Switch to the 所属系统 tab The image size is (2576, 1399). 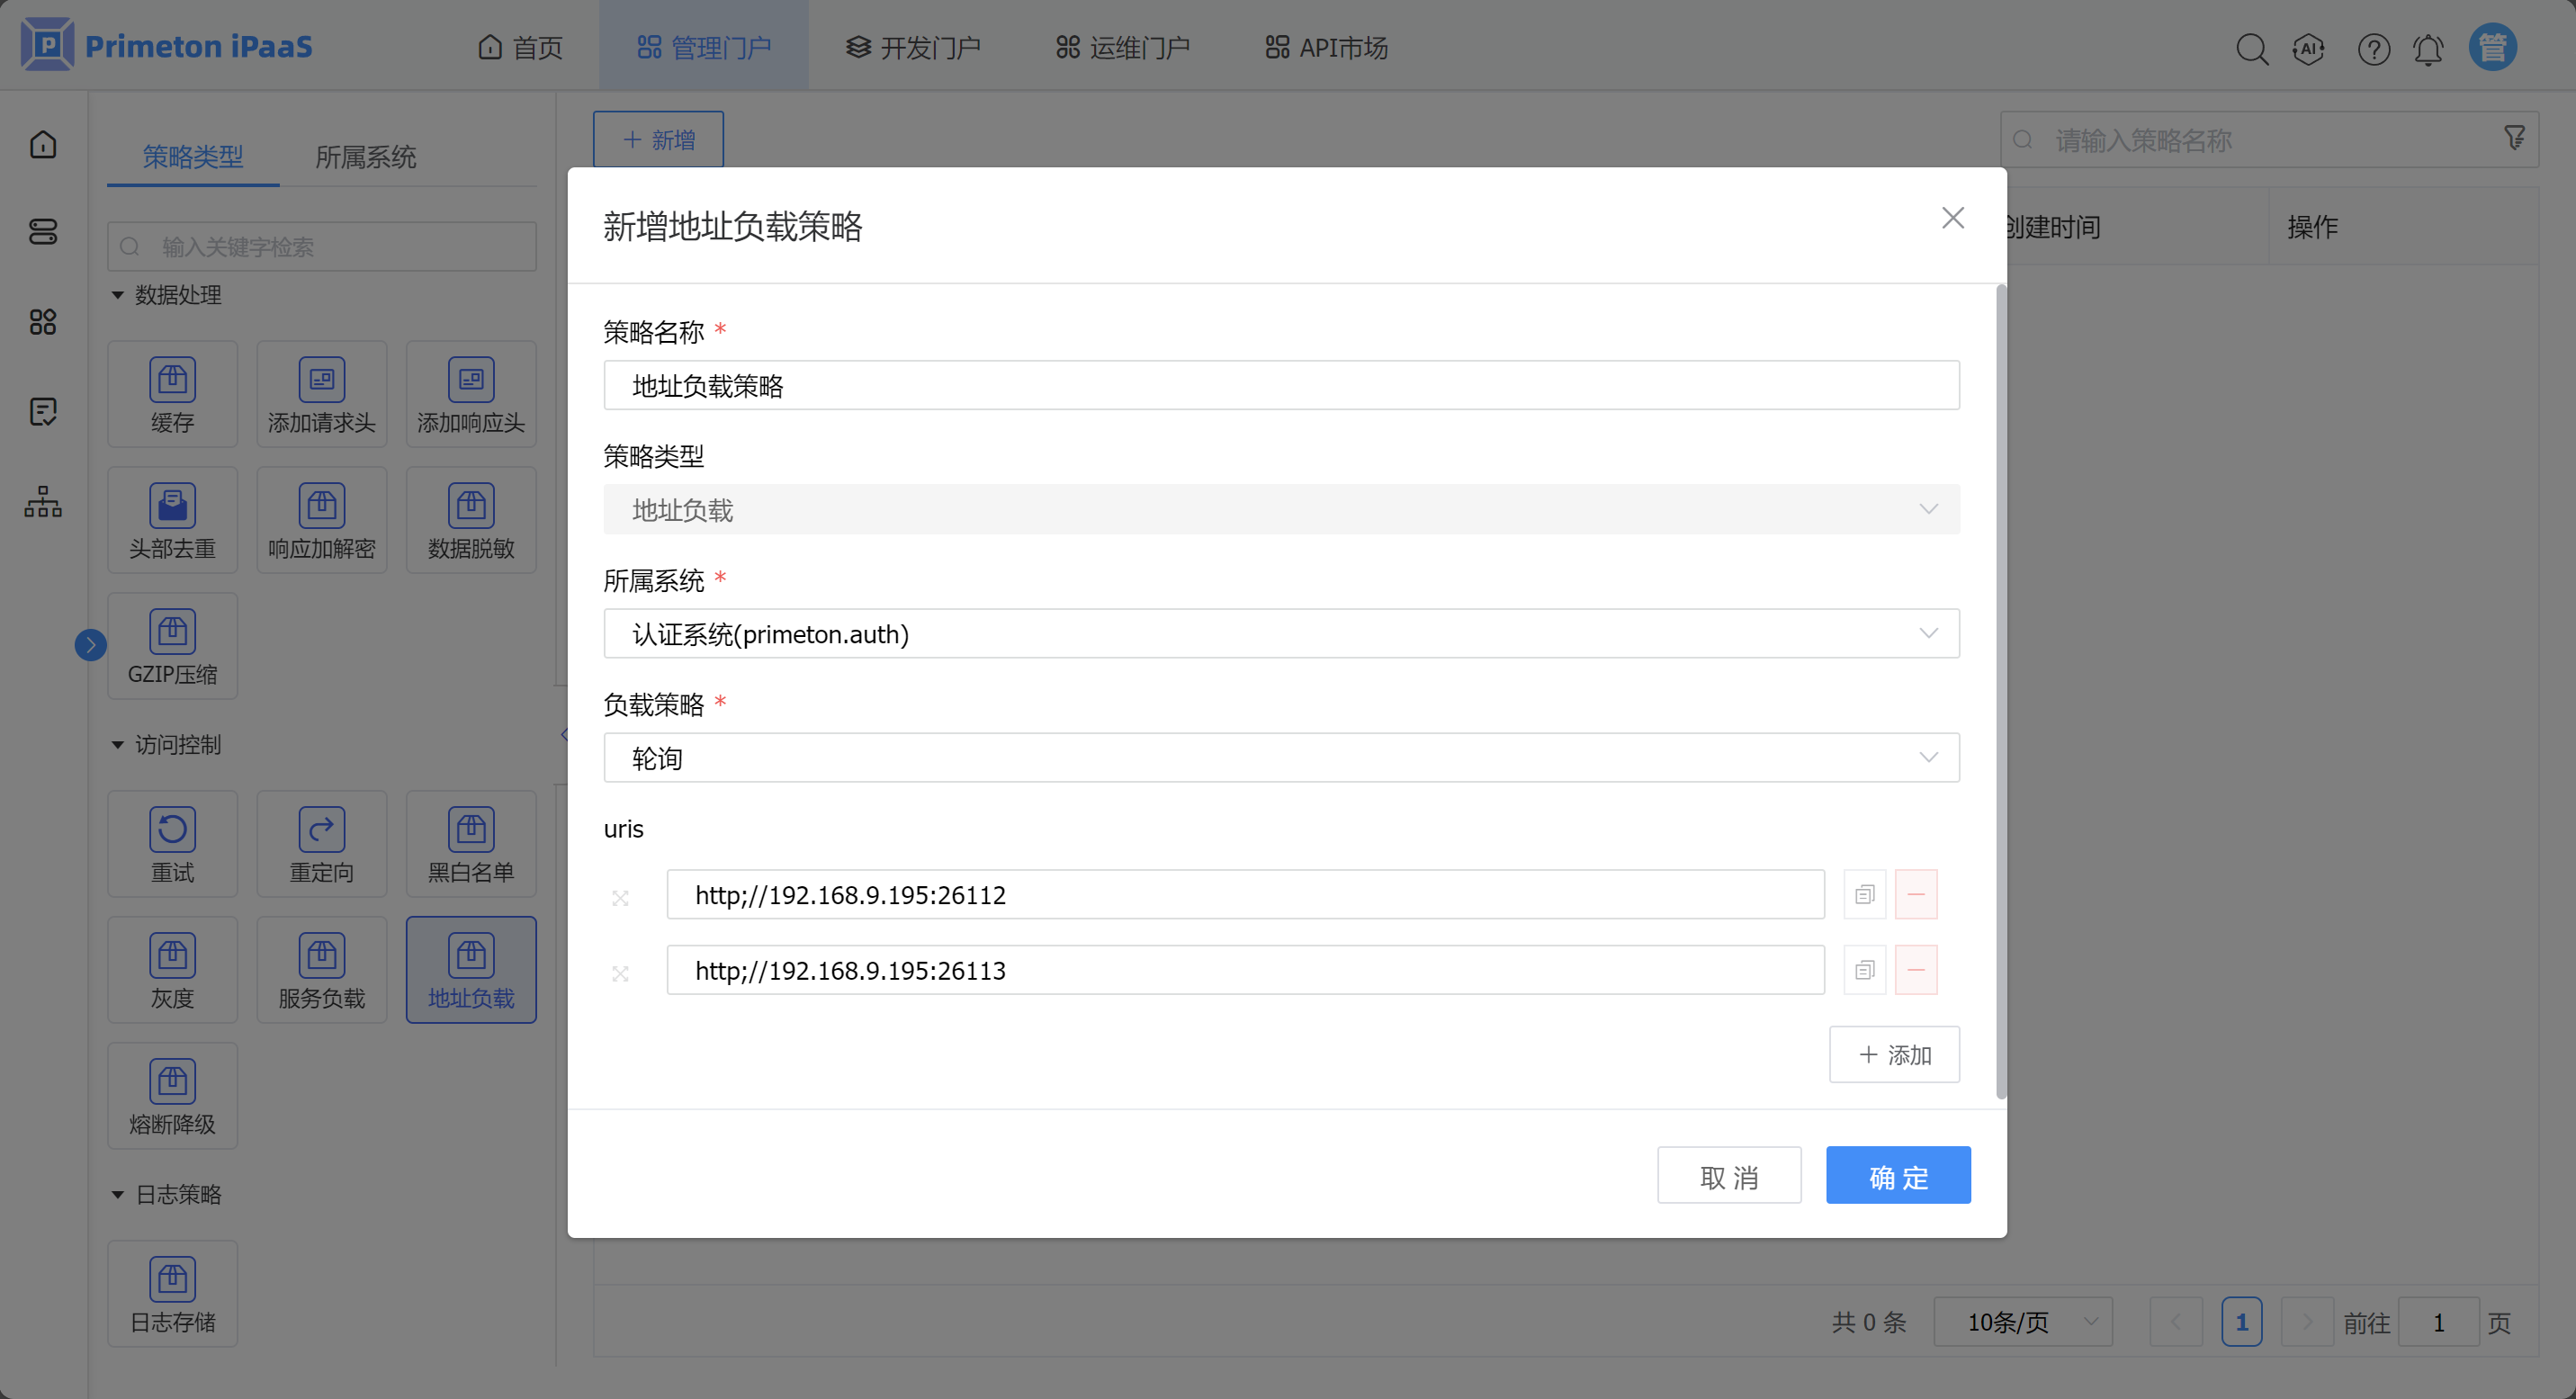pos(365,157)
